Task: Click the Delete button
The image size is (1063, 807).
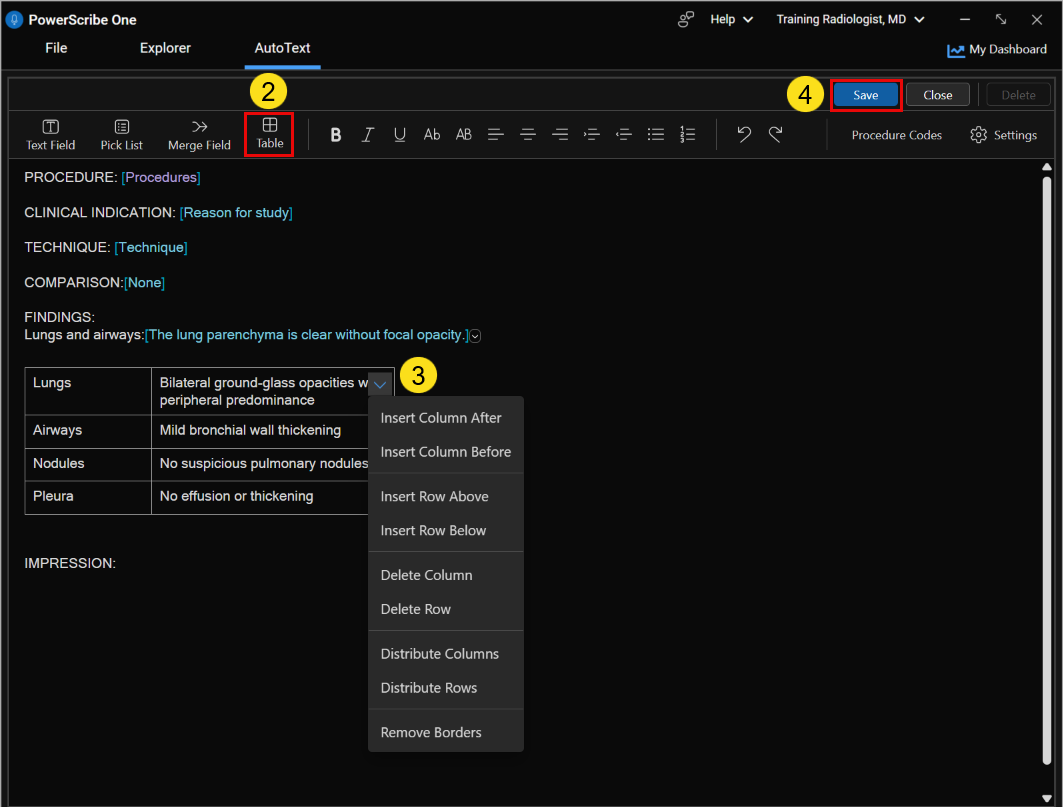Action: pos(1018,95)
